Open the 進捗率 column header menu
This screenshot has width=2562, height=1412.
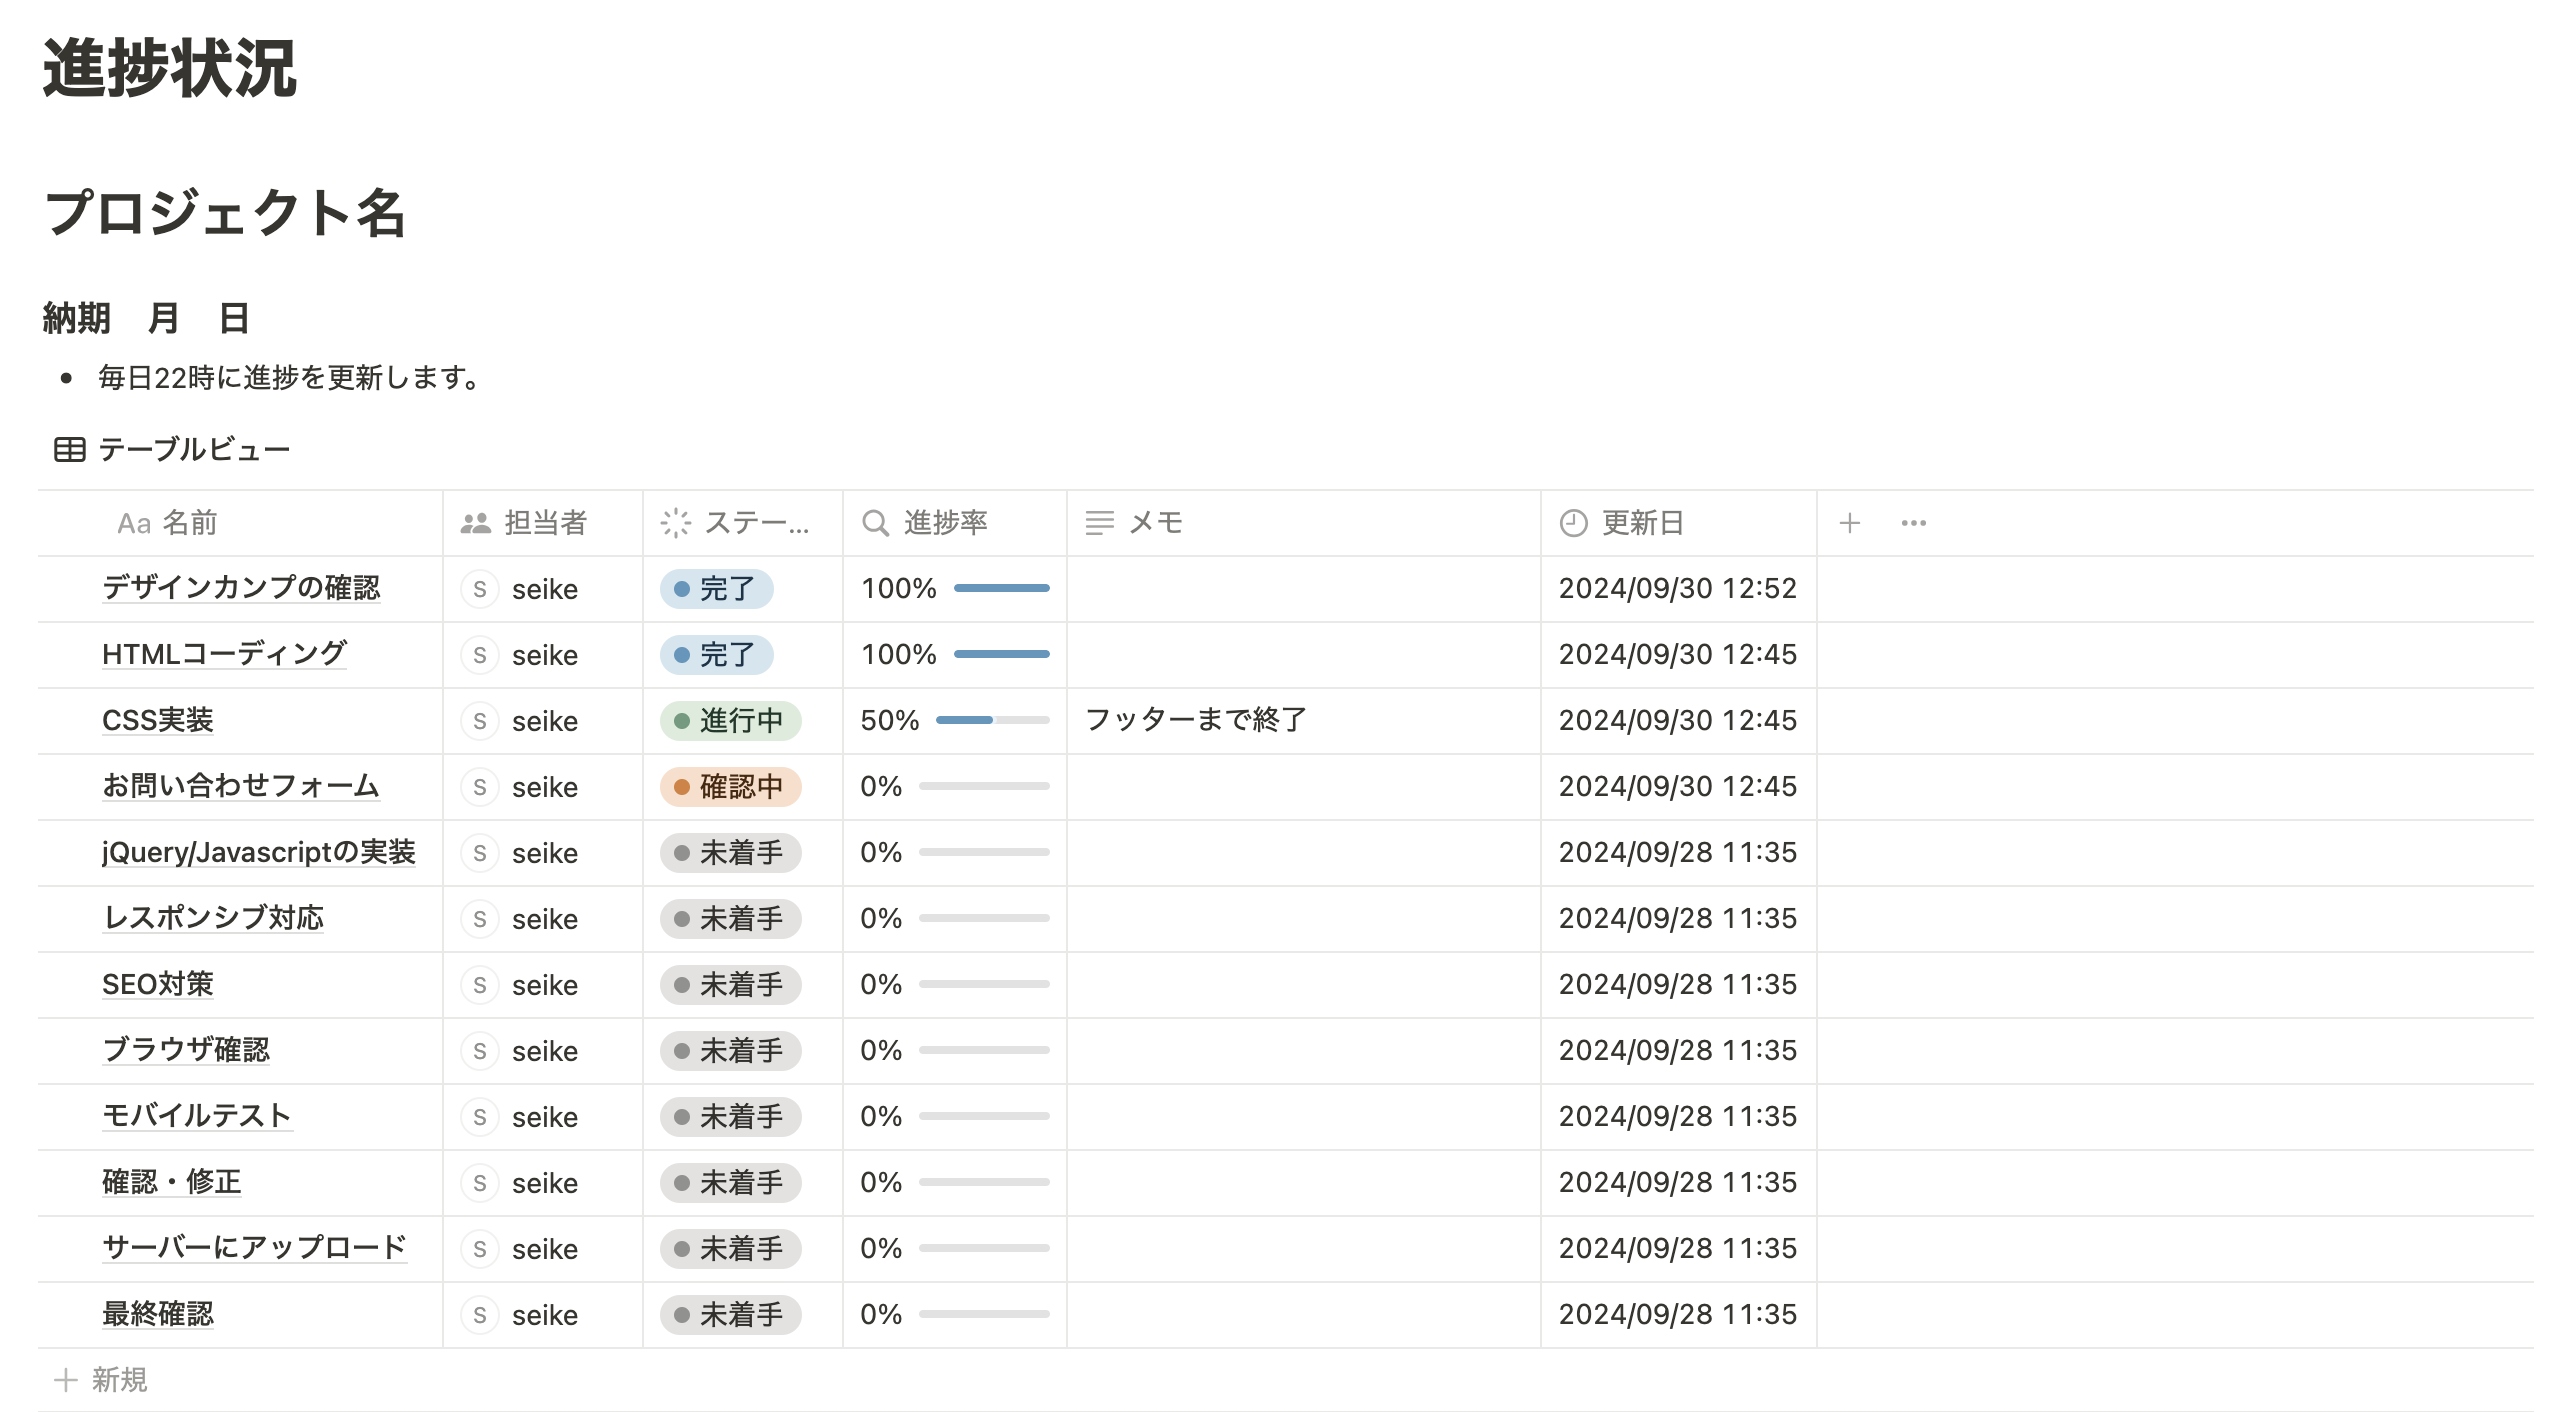pyautogui.click(x=955, y=522)
